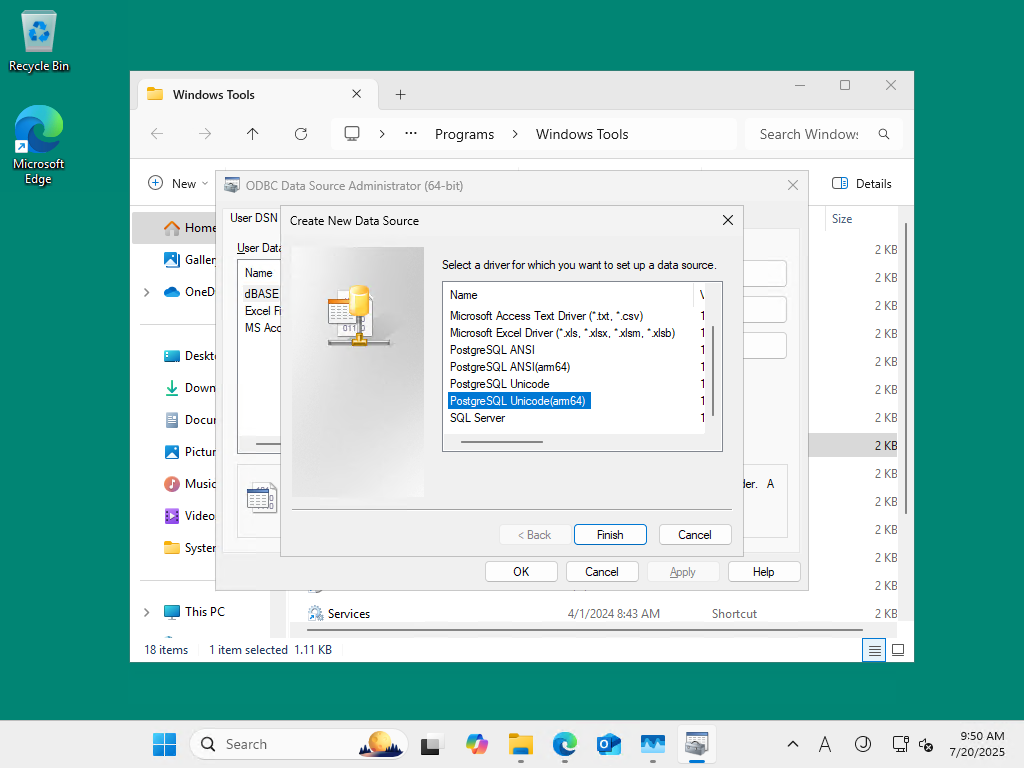Open Documents in the navigation pane
The height and width of the screenshot is (768, 1024).
[x=189, y=420]
